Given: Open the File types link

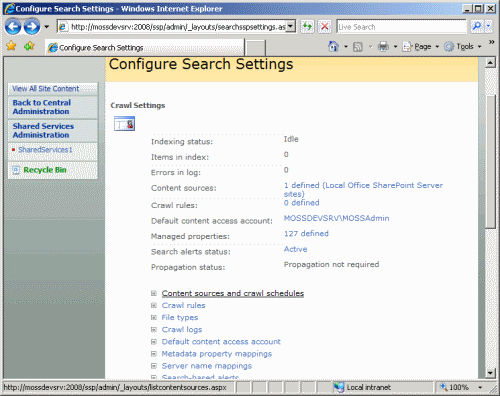Looking at the screenshot, I should [x=180, y=317].
